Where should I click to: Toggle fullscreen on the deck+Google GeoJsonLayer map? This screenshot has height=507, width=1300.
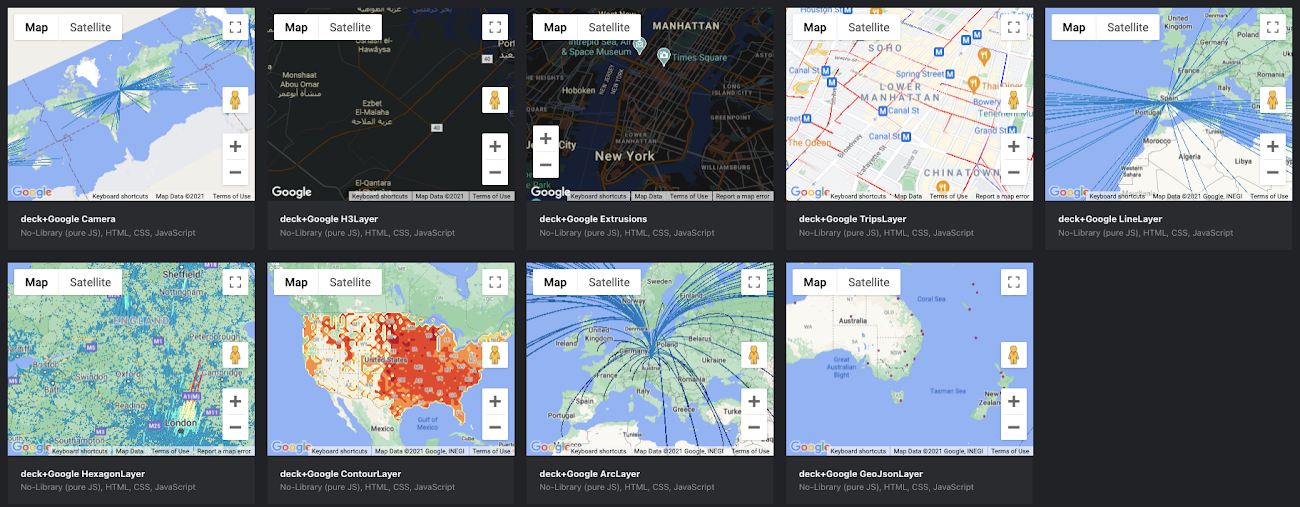[x=1014, y=282]
